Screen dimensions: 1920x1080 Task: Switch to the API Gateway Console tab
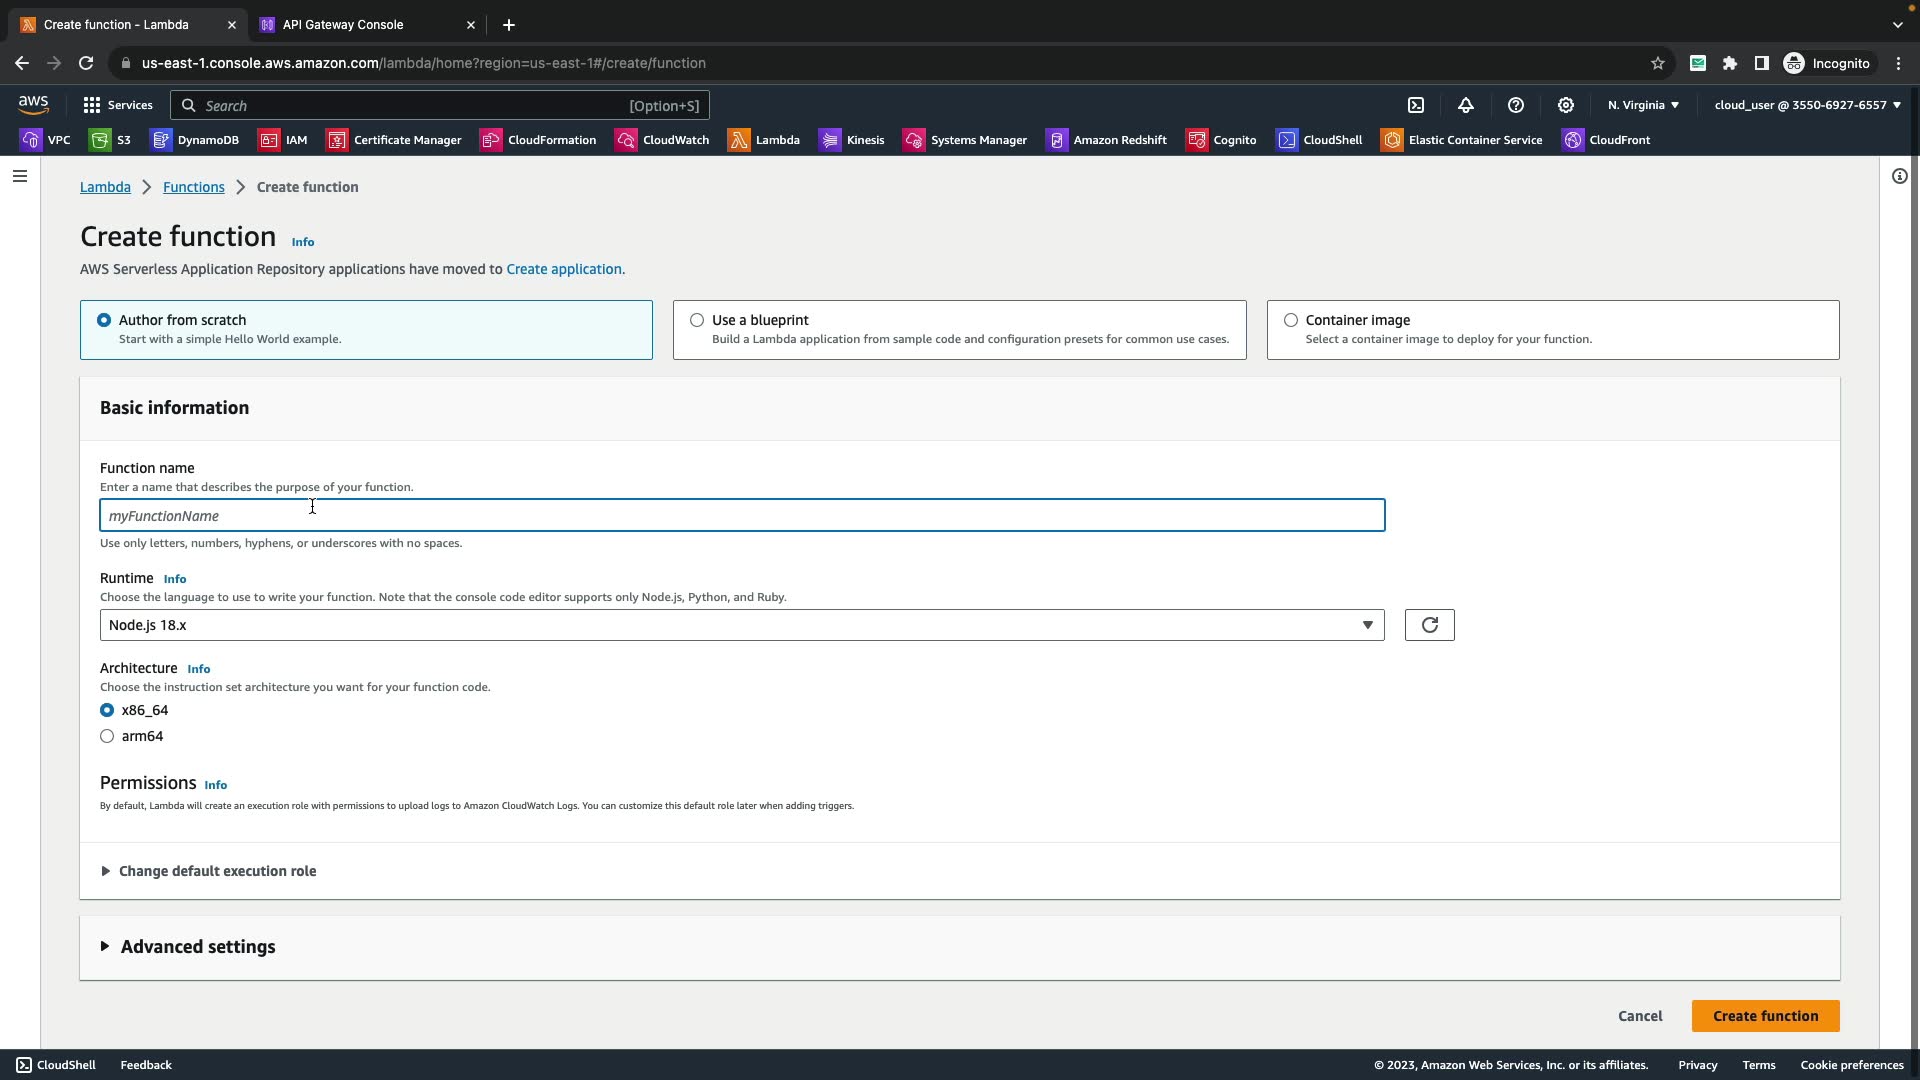click(343, 25)
